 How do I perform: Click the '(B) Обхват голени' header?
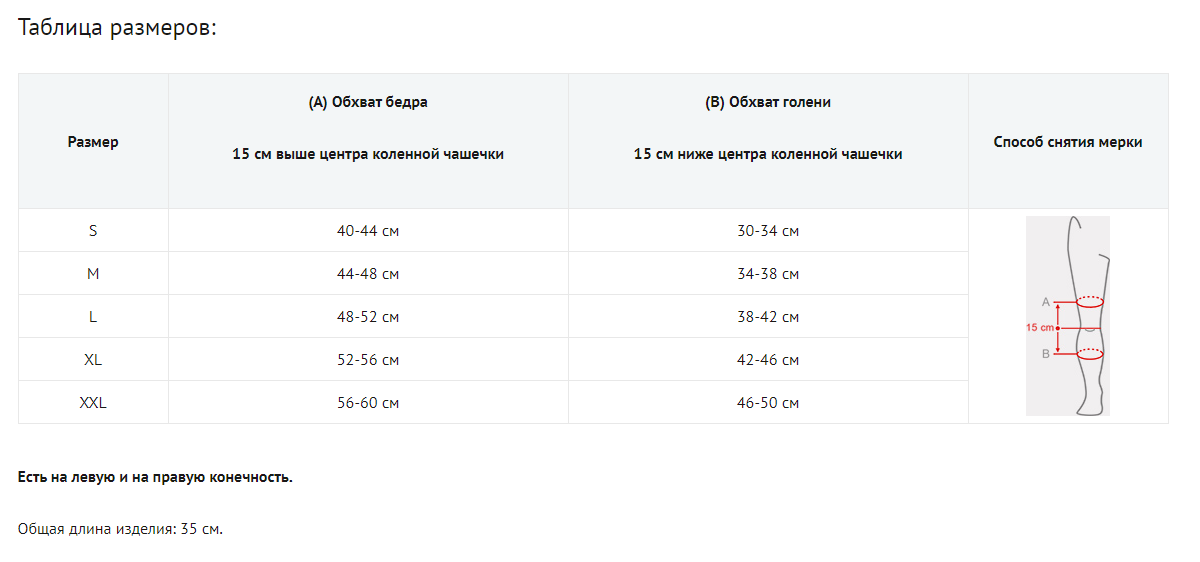[768, 102]
